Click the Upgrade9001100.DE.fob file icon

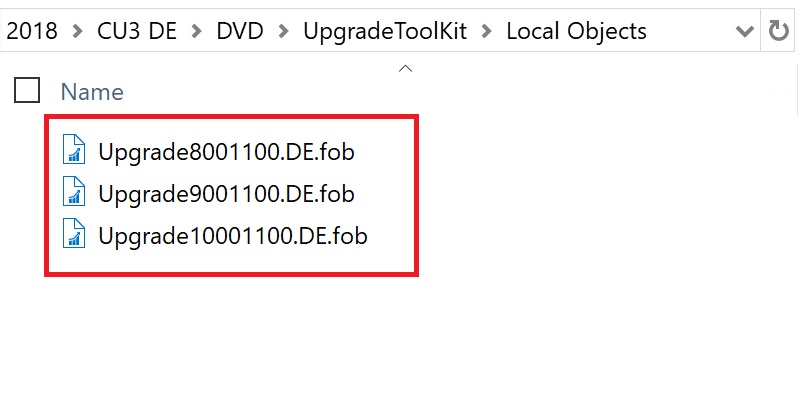point(74,194)
